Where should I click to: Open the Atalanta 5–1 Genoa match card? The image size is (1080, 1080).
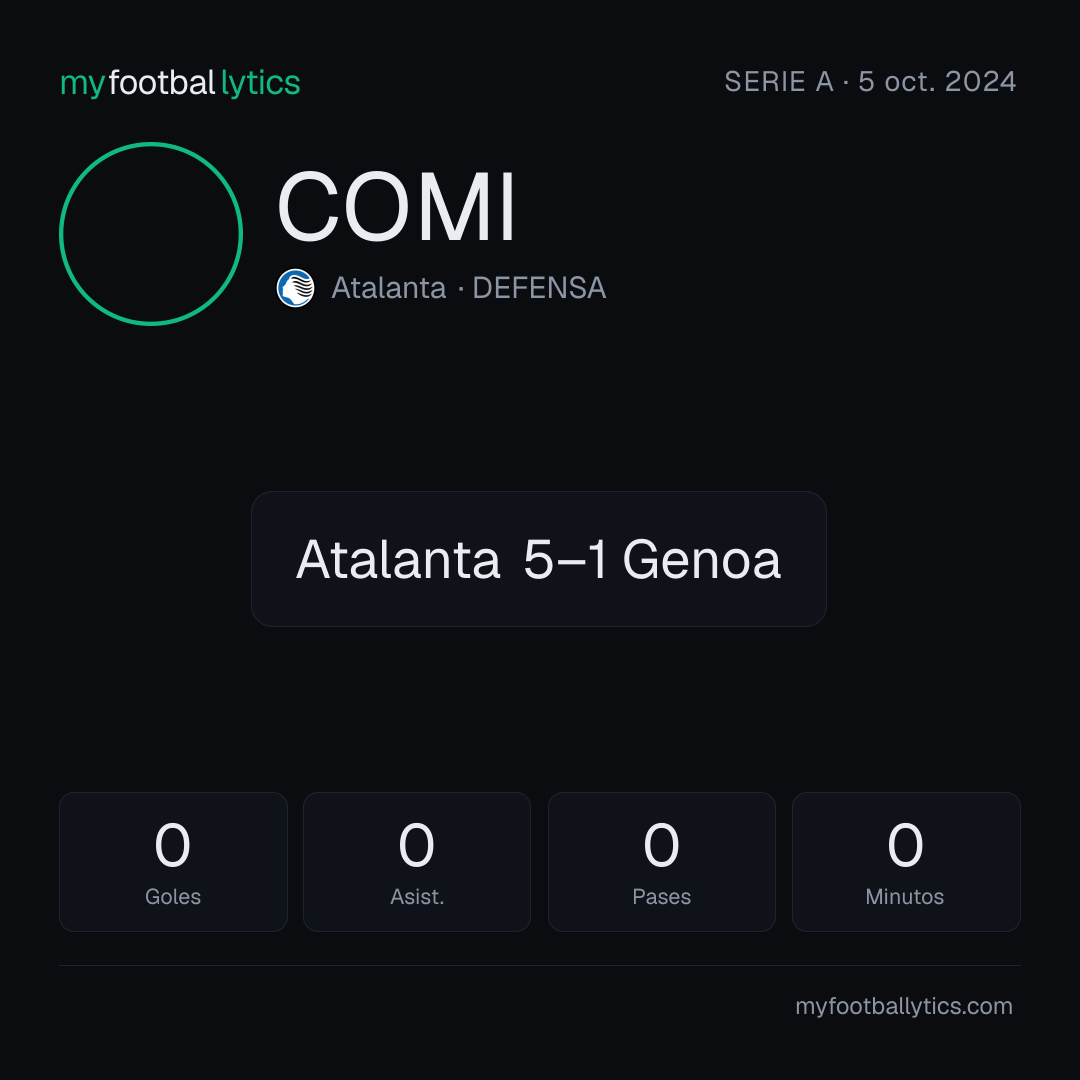coord(539,559)
